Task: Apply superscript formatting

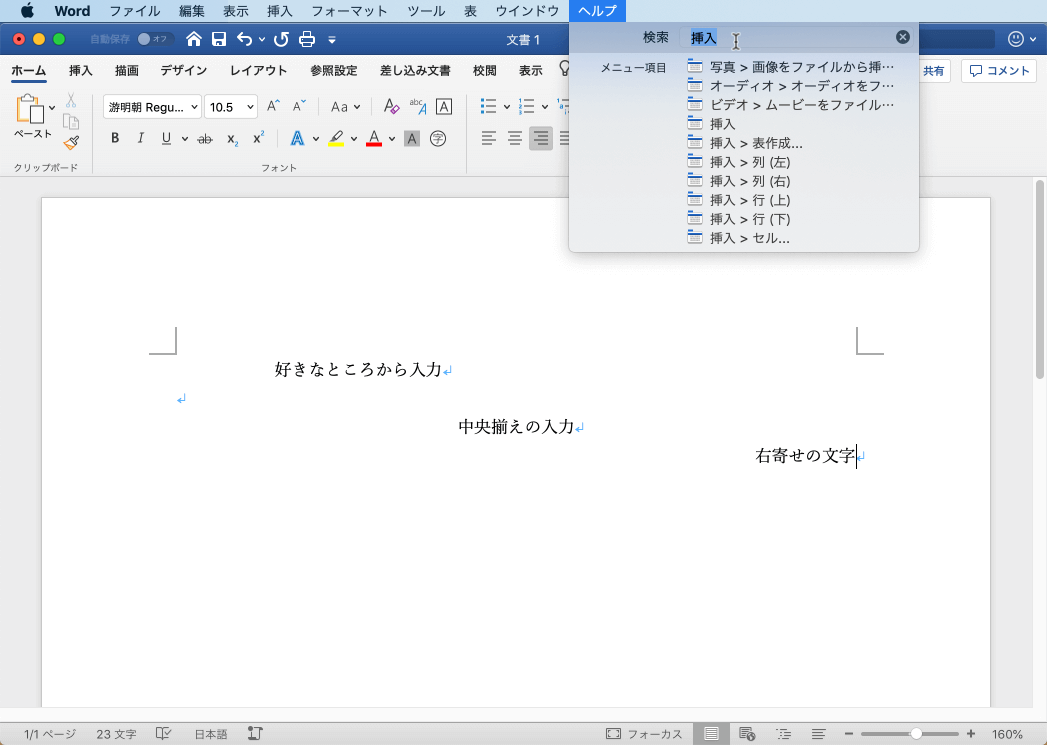Action: pyautogui.click(x=258, y=138)
